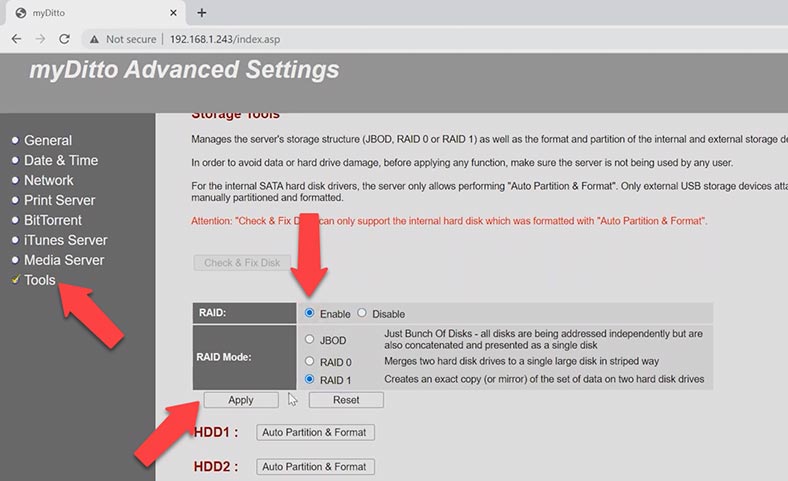Select Tools in the sidebar
Screen dimensions: 788x481
(40, 280)
